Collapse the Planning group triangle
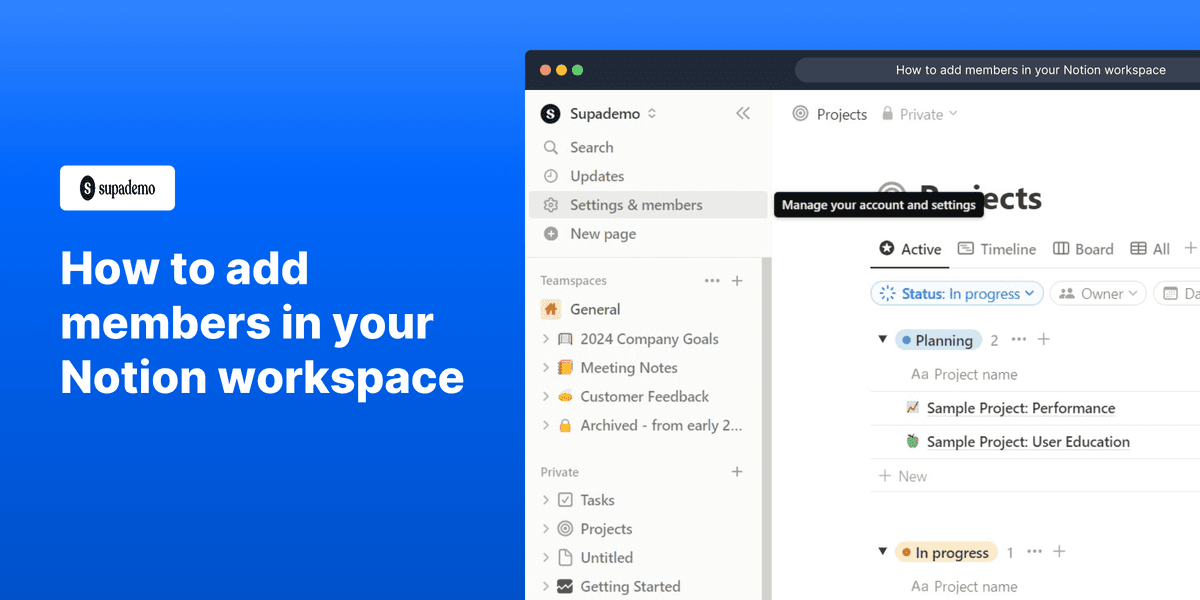 [x=883, y=340]
